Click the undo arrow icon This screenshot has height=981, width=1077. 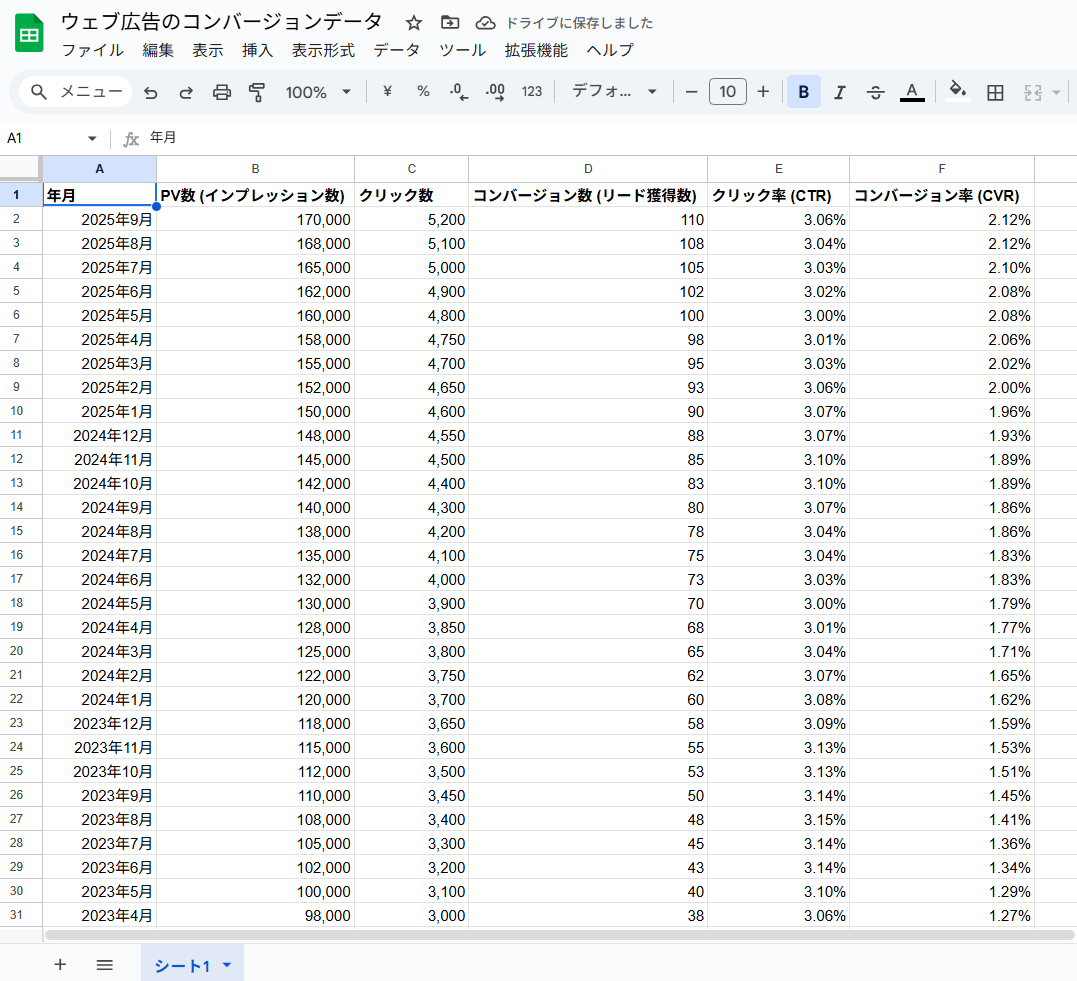pos(151,92)
